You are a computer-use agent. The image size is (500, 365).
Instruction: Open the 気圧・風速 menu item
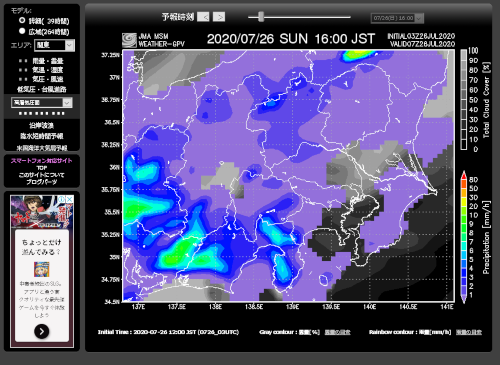(x=48, y=79)
